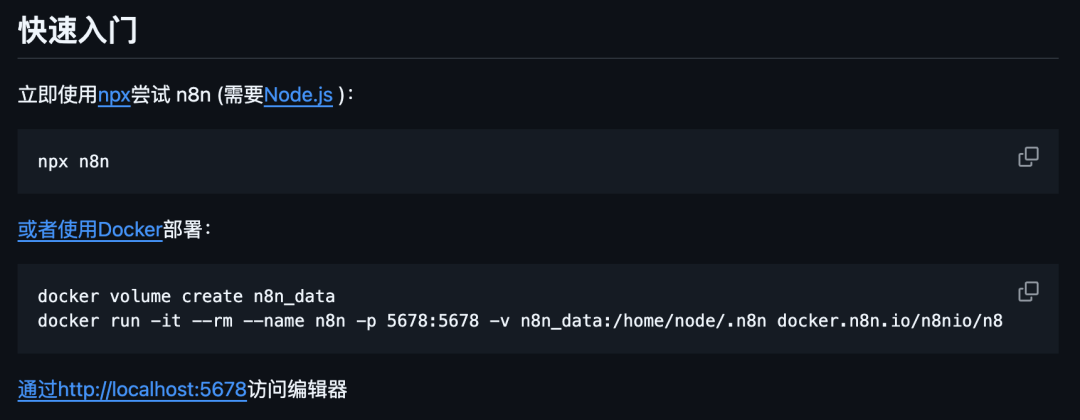Copy the docker commands block
Image resolution: width=1080 pixels, height=420 pixels.
pos(1028,292)
